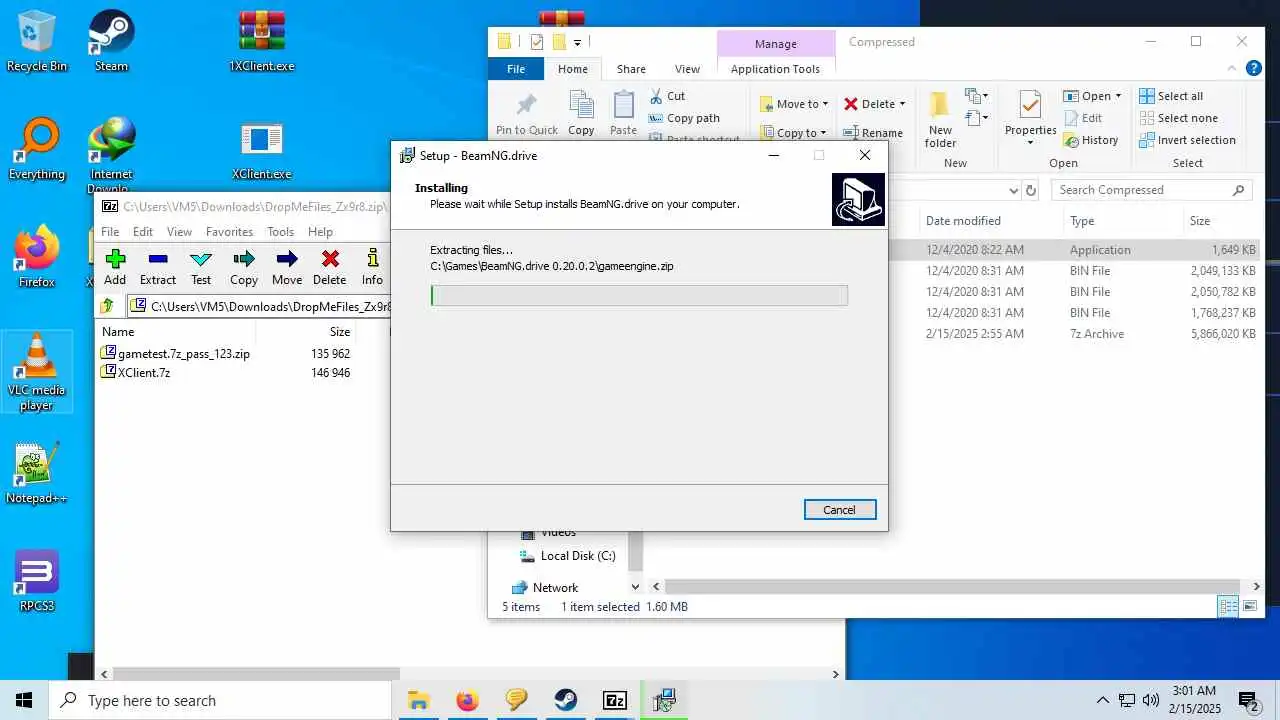Screen dimensions: 1280x720
Task: Expand the Explorer address bar history dropdown
Action: tap(1013, 190)
